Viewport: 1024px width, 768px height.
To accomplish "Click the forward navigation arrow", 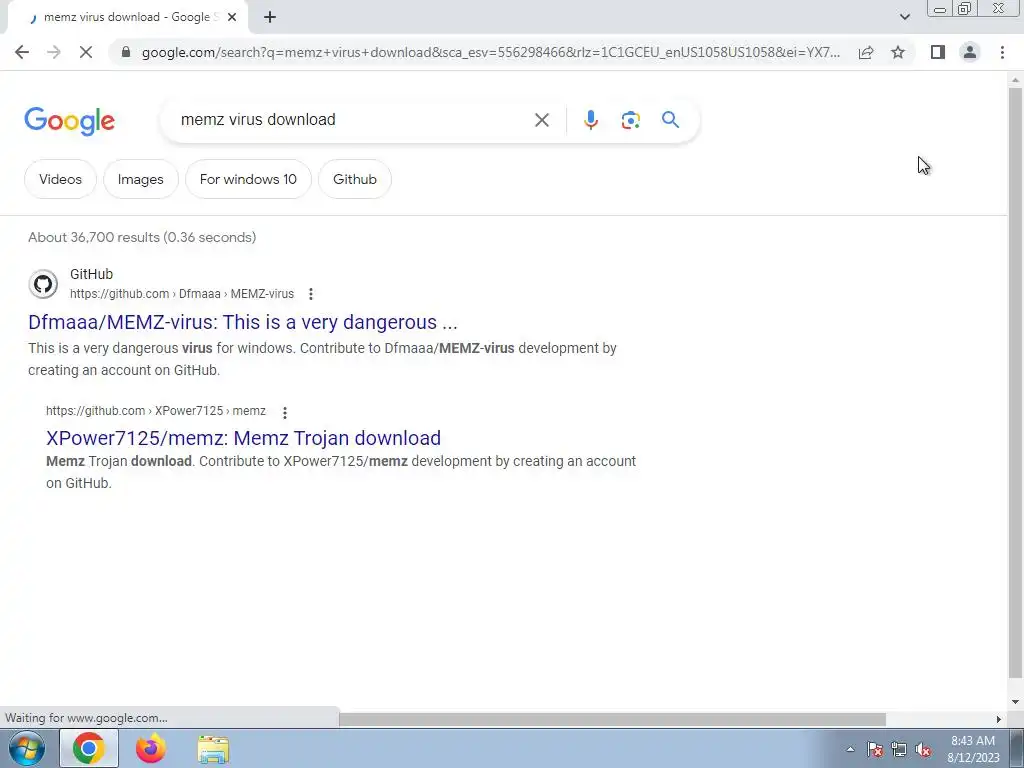I will click(x=54, y=52).
